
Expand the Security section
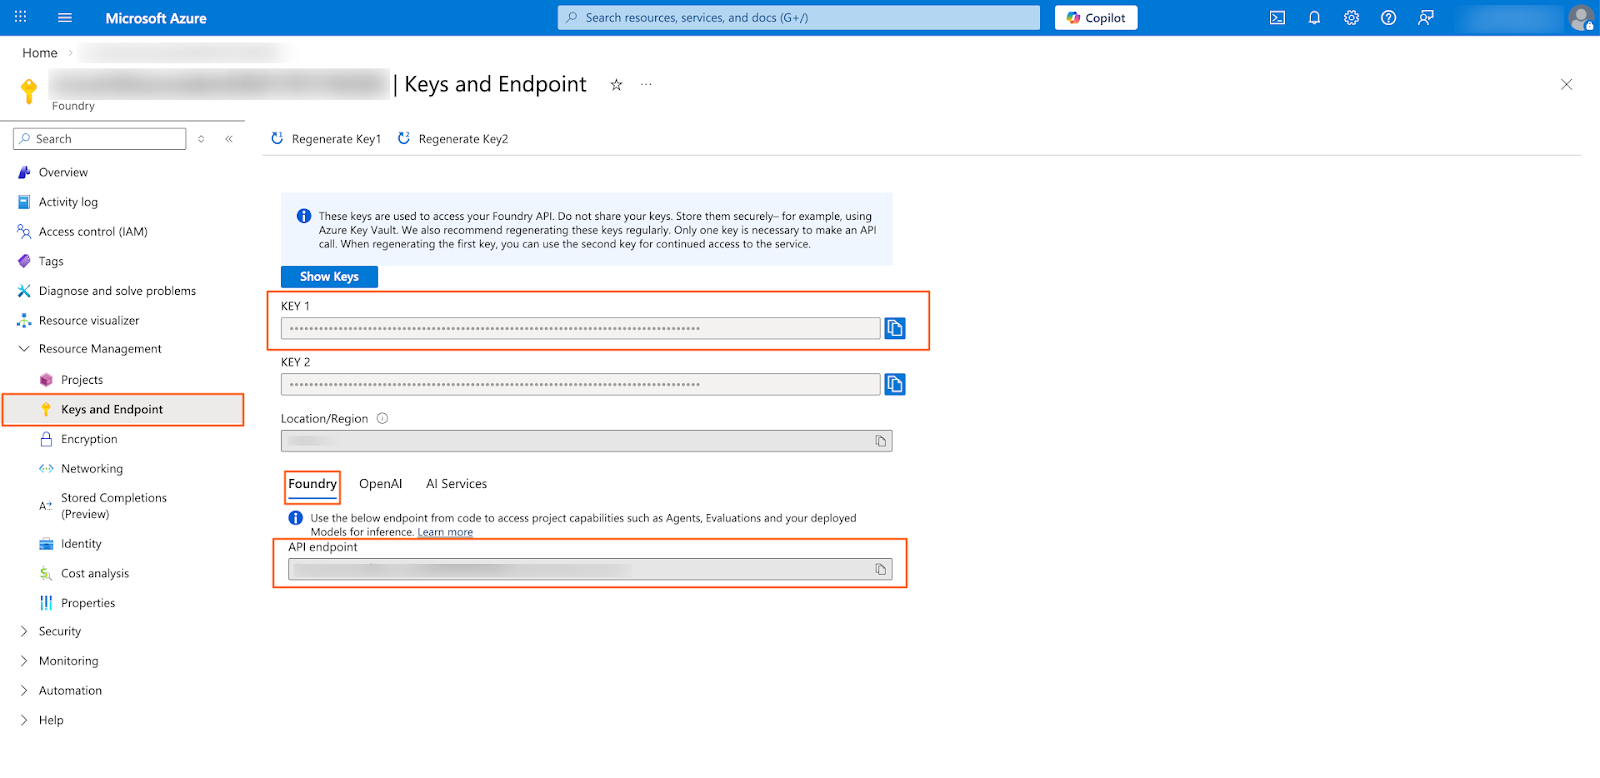click(x=24, y=632)
